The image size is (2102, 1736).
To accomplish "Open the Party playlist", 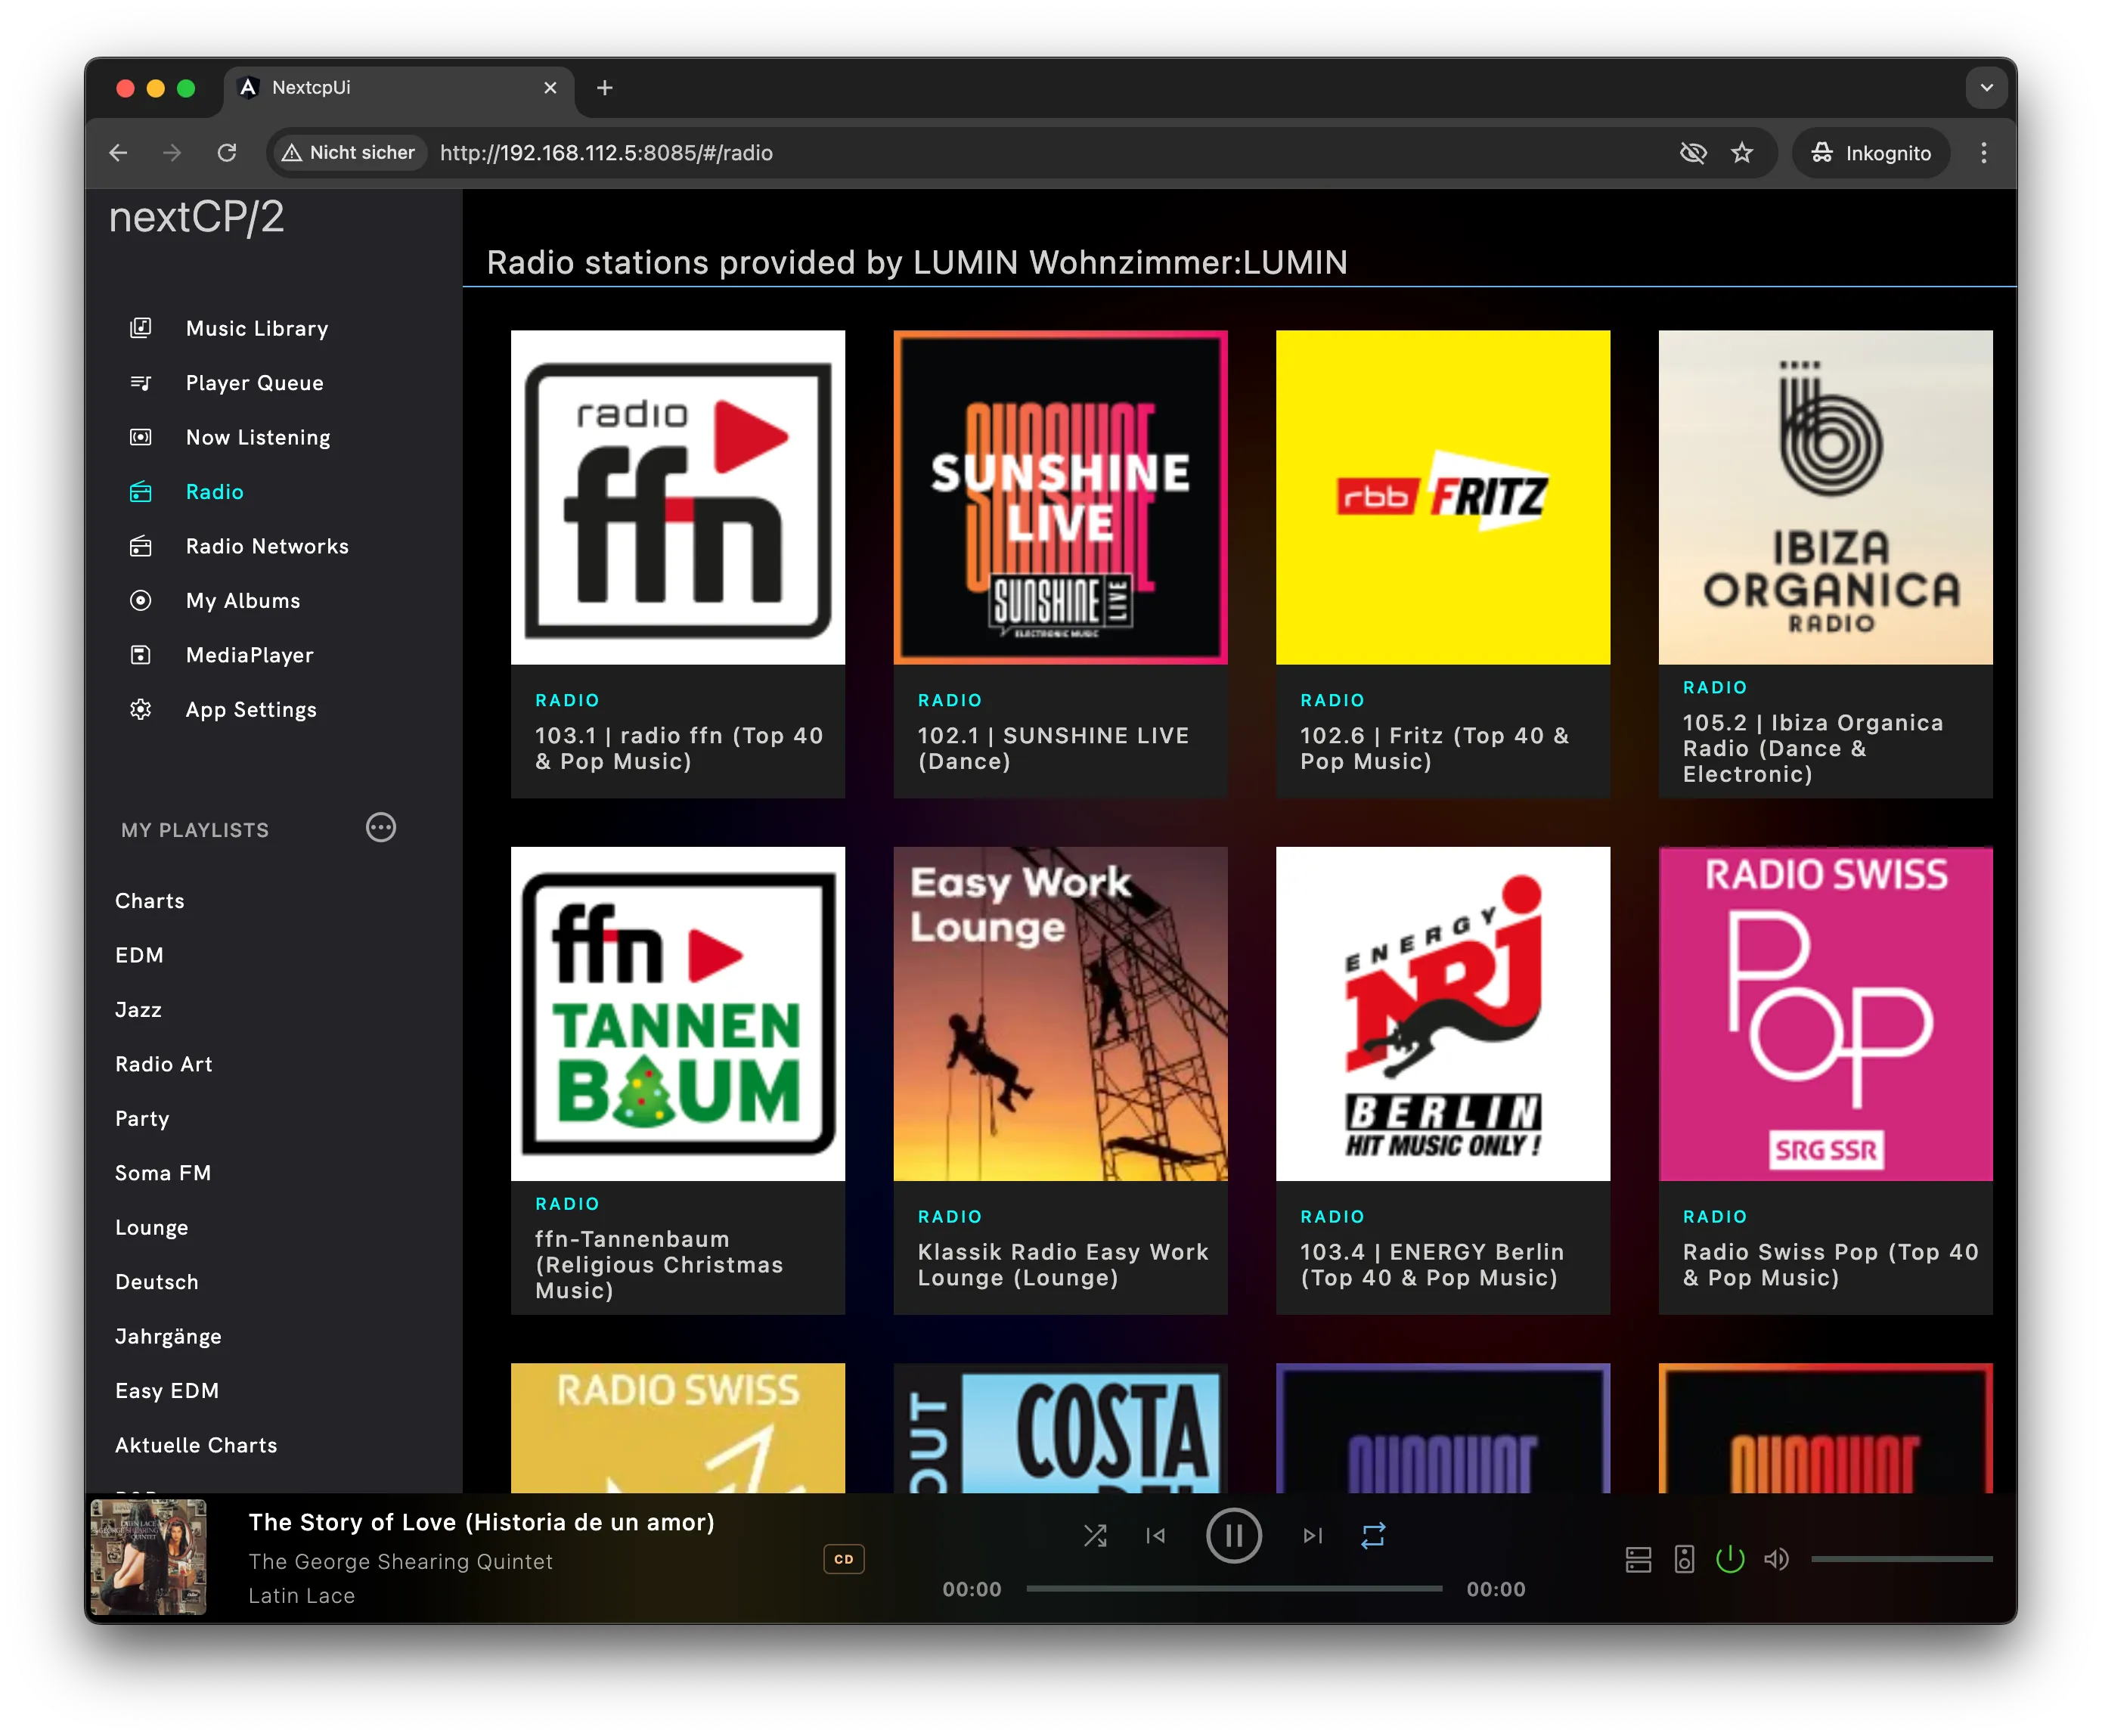I will click(142, 1118).
